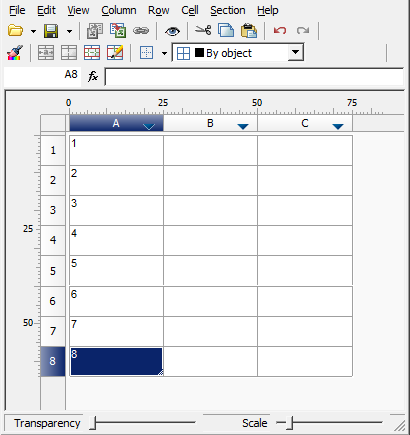Expand the Open folder dropdown arrow

(33, 31)
